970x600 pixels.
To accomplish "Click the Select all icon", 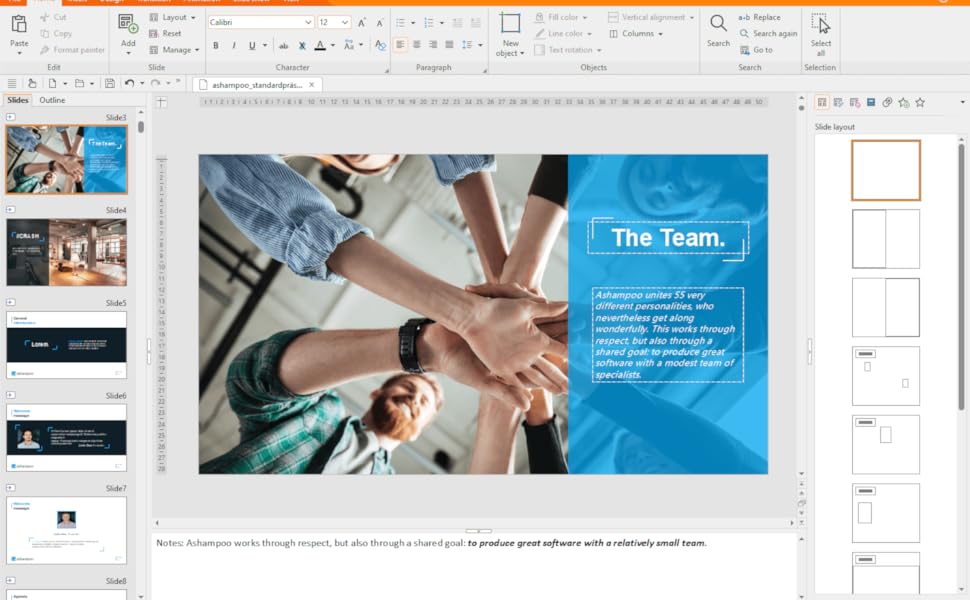I will pos(820,24).
